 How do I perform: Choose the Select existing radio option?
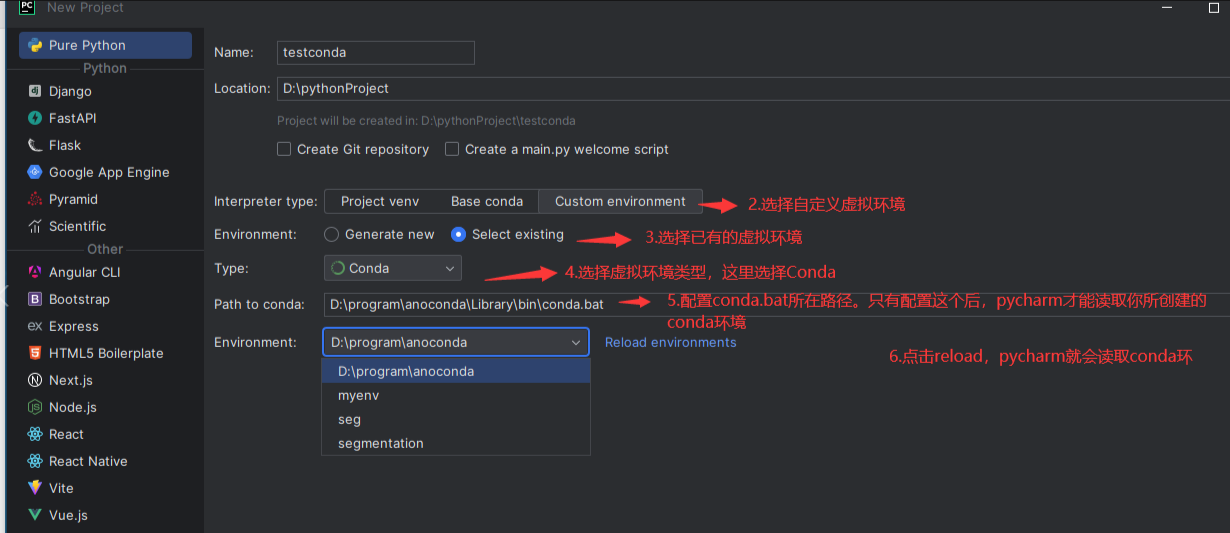458,234
